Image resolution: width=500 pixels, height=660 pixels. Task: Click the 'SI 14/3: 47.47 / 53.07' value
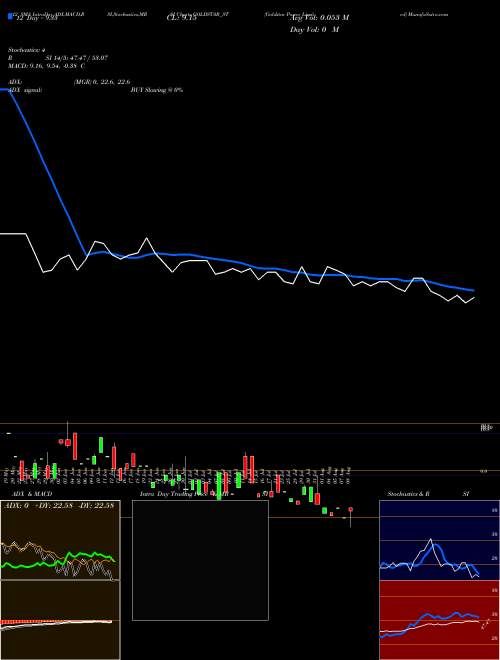click(77, 58)
